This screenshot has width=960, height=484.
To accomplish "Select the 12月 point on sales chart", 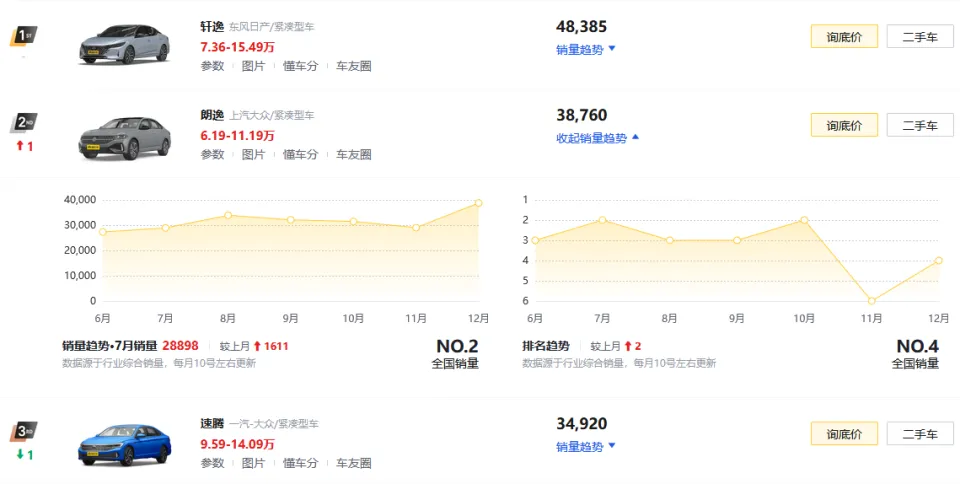I will click(478, 203).
